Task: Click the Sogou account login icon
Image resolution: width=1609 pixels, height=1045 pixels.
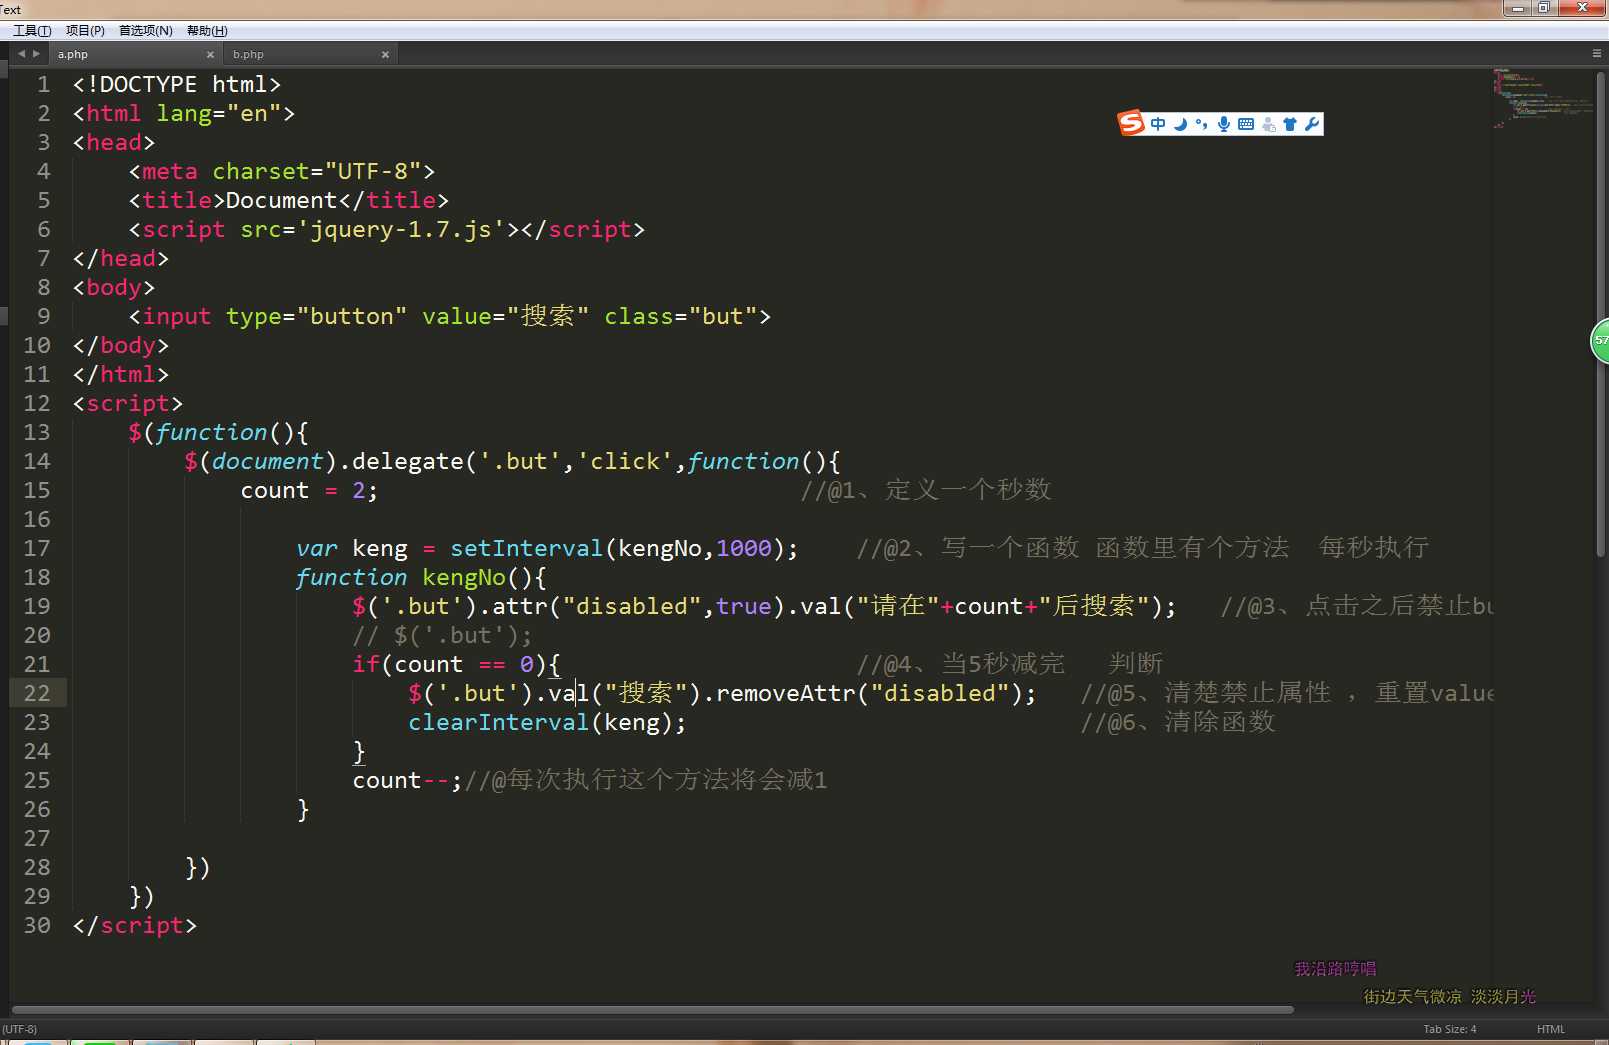Action: tap(1268, 124)
